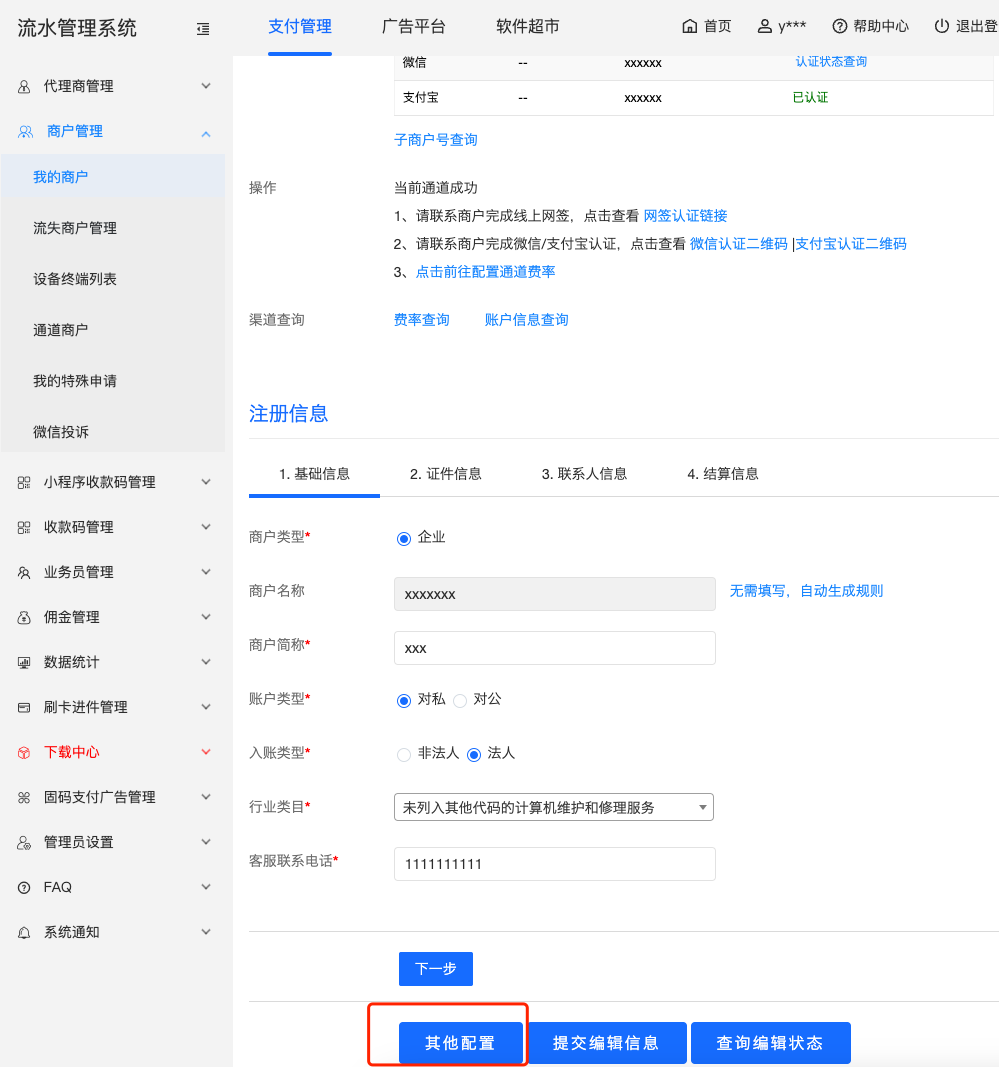Collapse the 商户管理 menu chevron
Viewport: 999px width, 1067px height.
[x=206, y=134]
